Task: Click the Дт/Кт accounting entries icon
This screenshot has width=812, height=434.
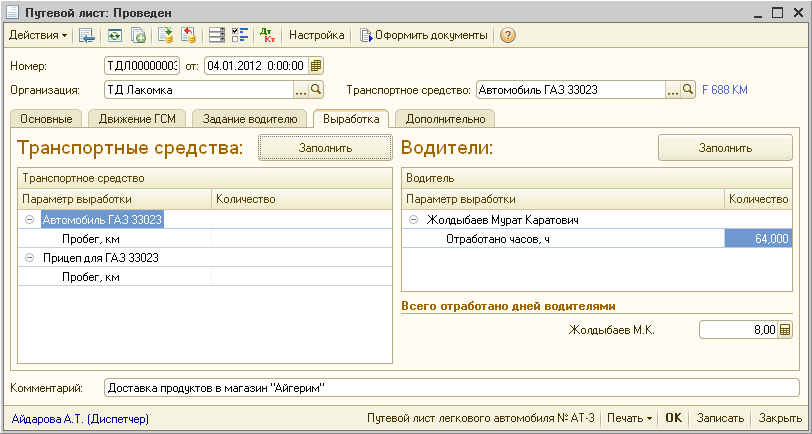Action: click(267, 35)
